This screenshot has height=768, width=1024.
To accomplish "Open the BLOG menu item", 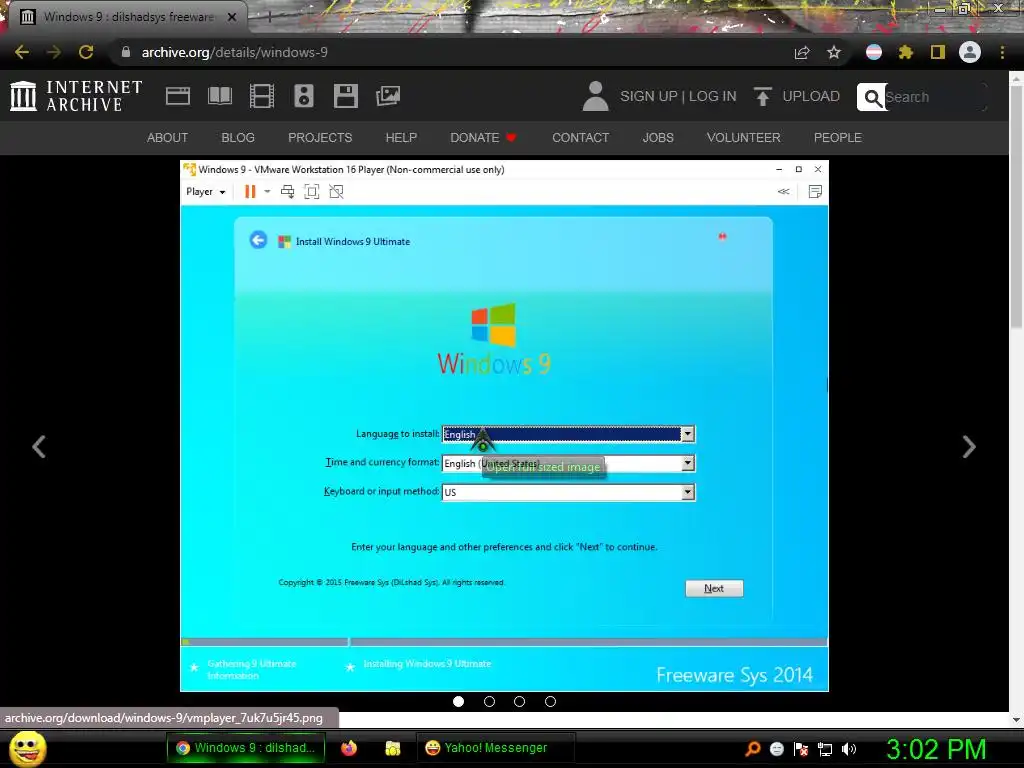I will (x=238, y=138).
